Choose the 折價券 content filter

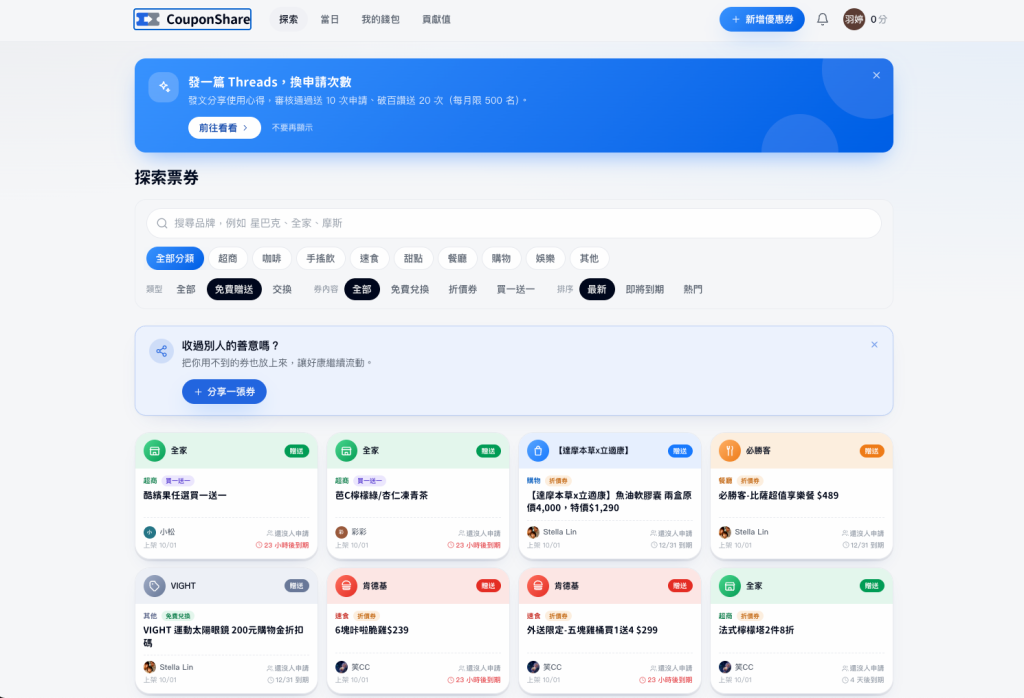pyautogui.click(x=463, y=289)
